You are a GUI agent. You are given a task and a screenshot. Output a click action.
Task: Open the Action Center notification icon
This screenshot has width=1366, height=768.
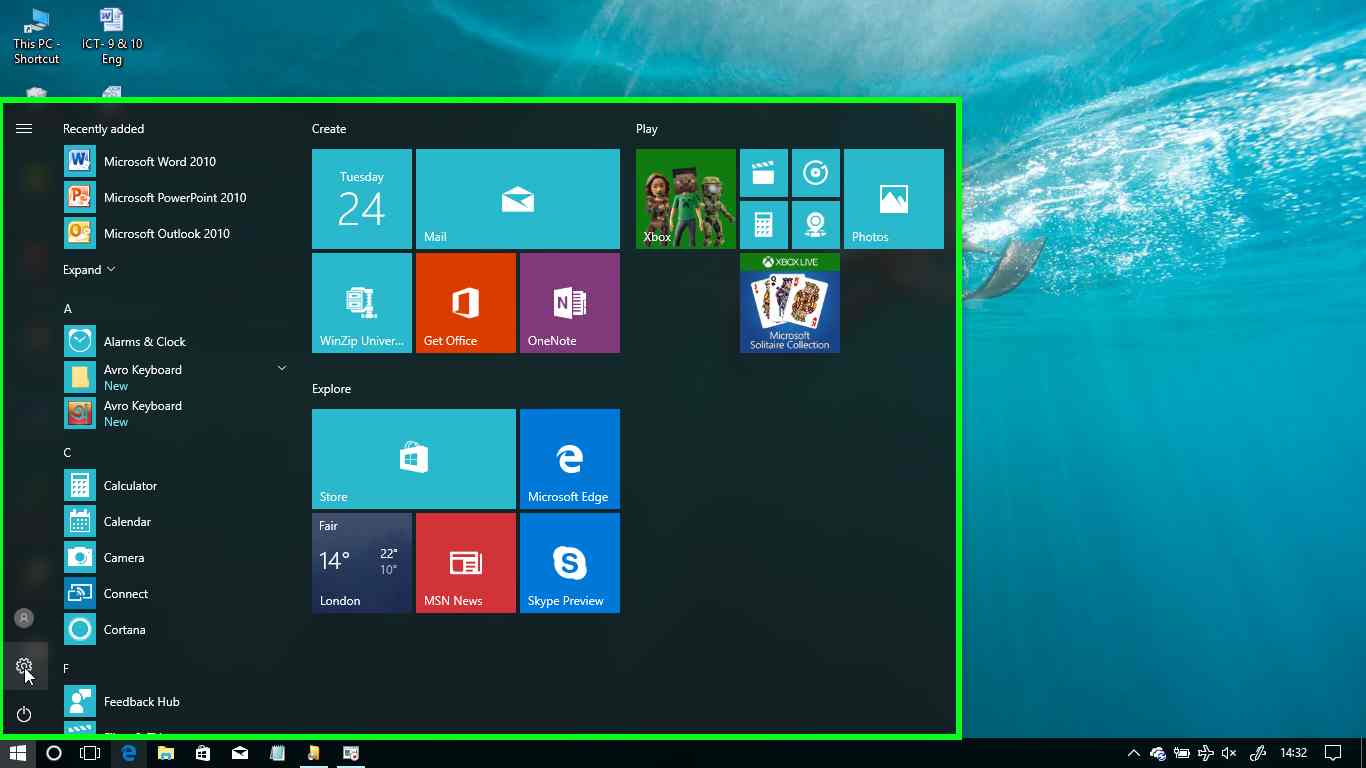coord(1333,753)
